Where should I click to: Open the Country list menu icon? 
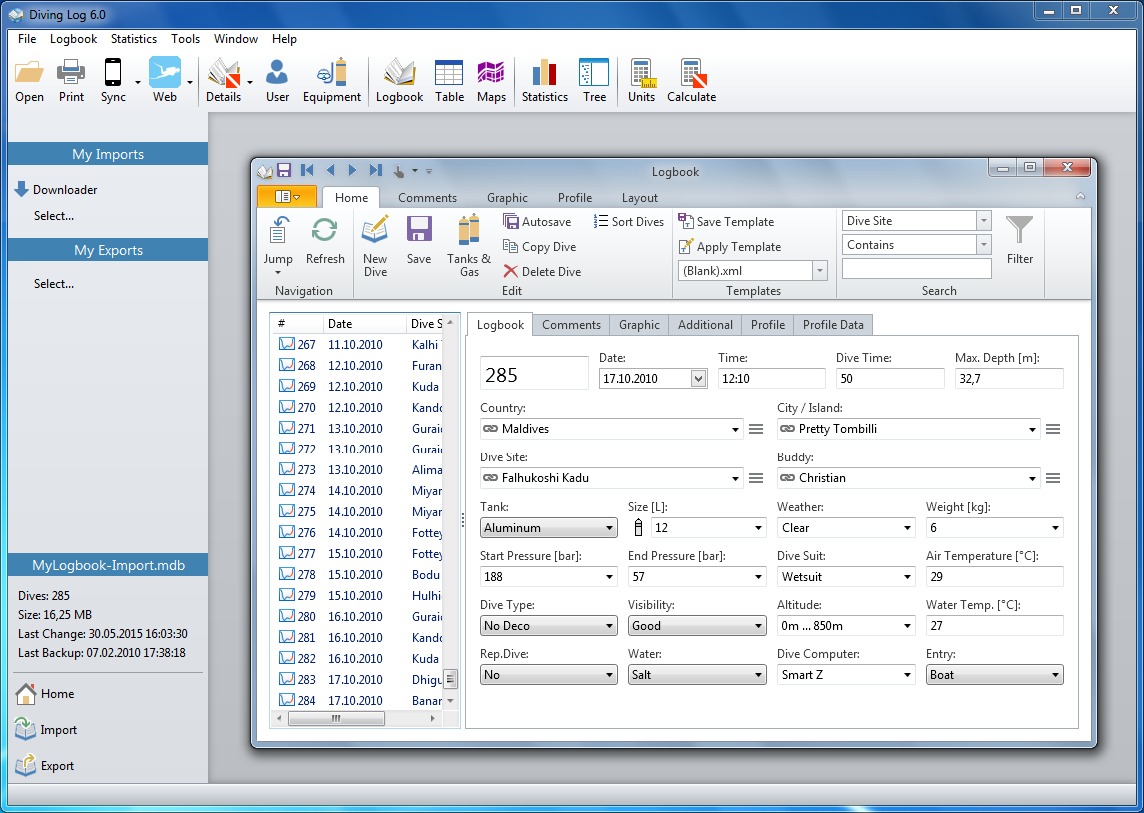point(756,429)
